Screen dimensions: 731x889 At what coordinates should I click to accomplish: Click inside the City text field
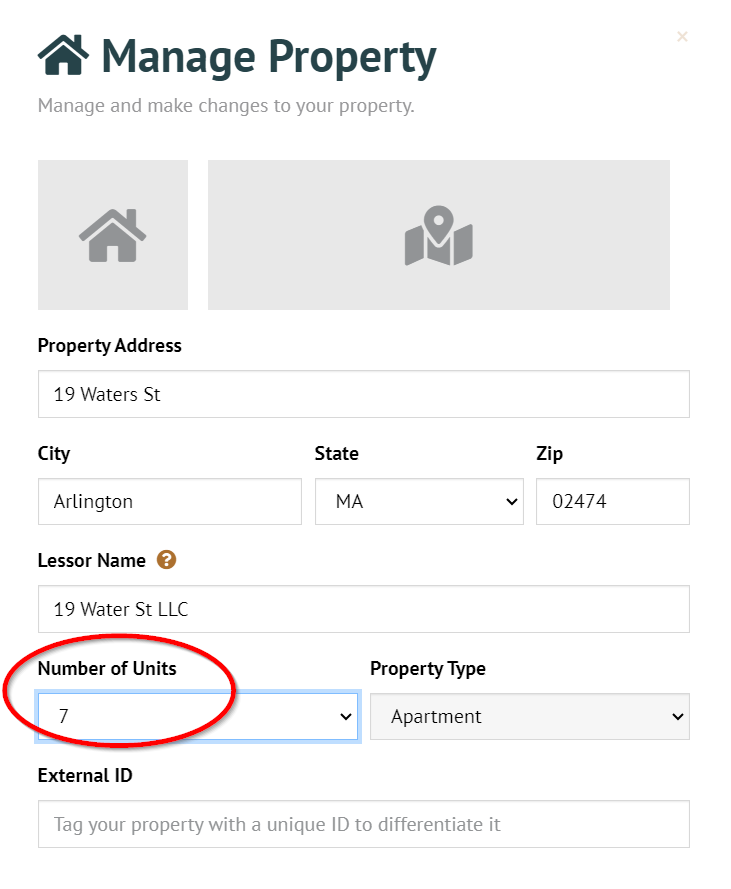pyautogui.click(x=169, y=501)
